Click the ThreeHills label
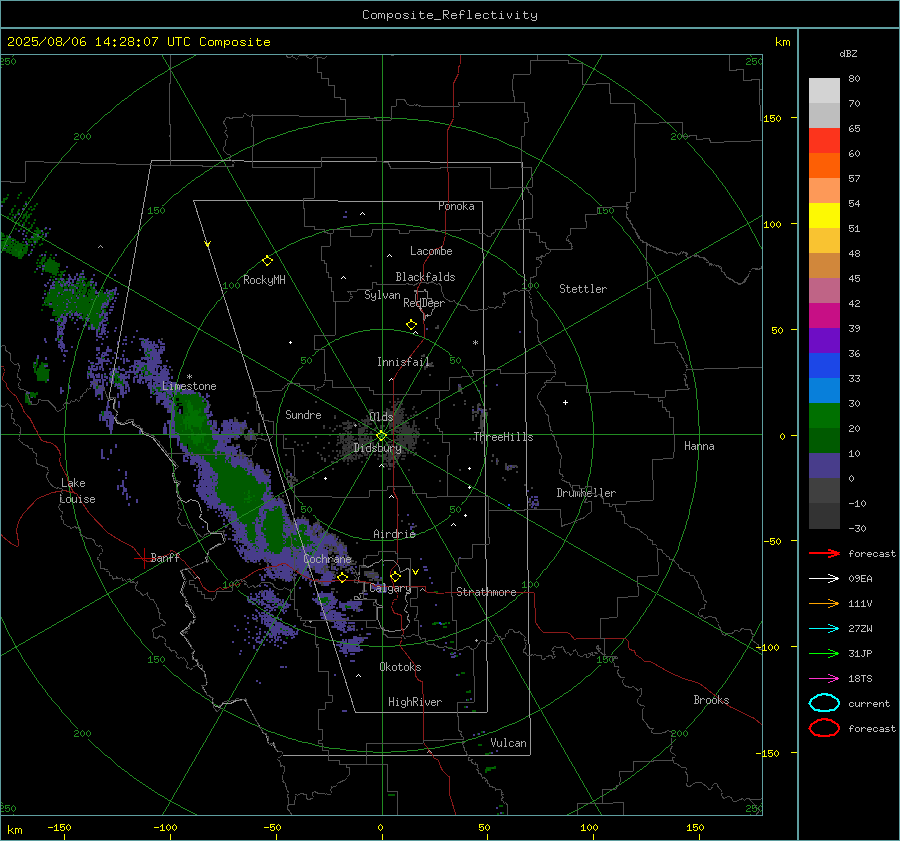The image size is (900, 841). (503, 437)
